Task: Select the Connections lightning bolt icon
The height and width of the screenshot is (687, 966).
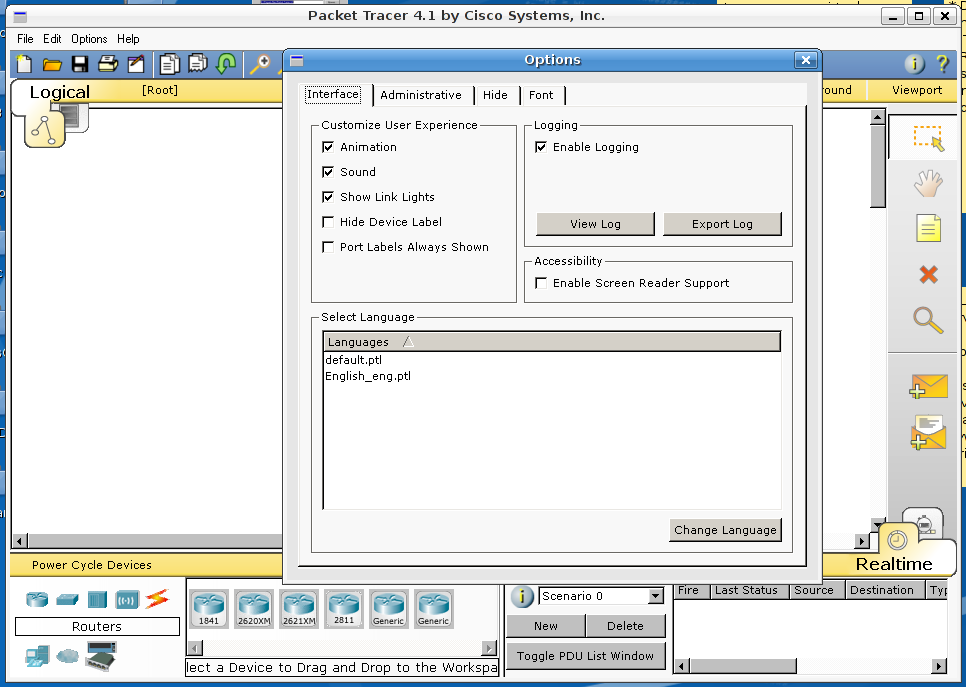Action: (157, 599)
